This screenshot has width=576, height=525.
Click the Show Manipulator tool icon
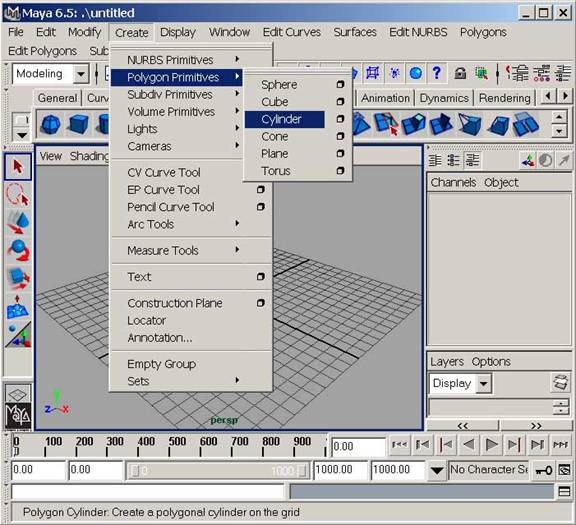(x=18, y=334)
